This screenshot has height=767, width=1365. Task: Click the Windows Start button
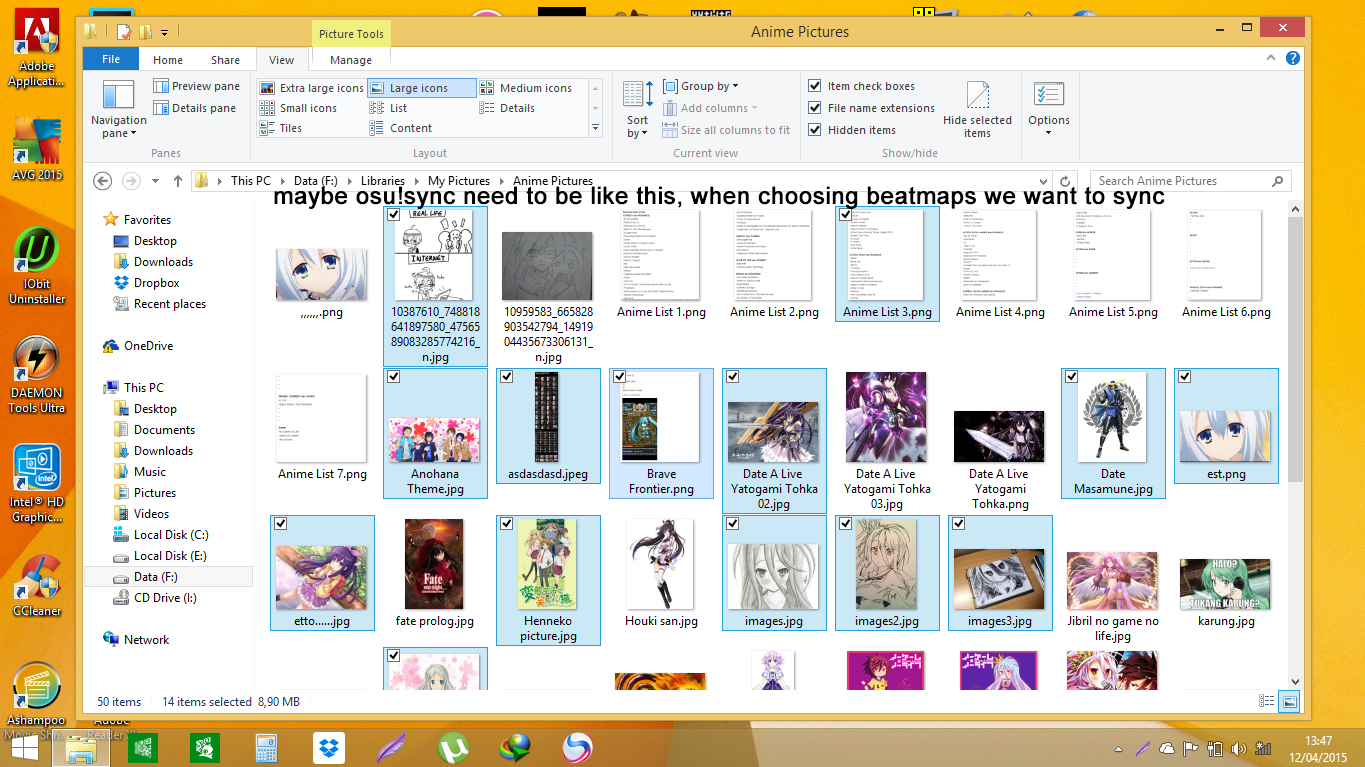click(25, 747)
